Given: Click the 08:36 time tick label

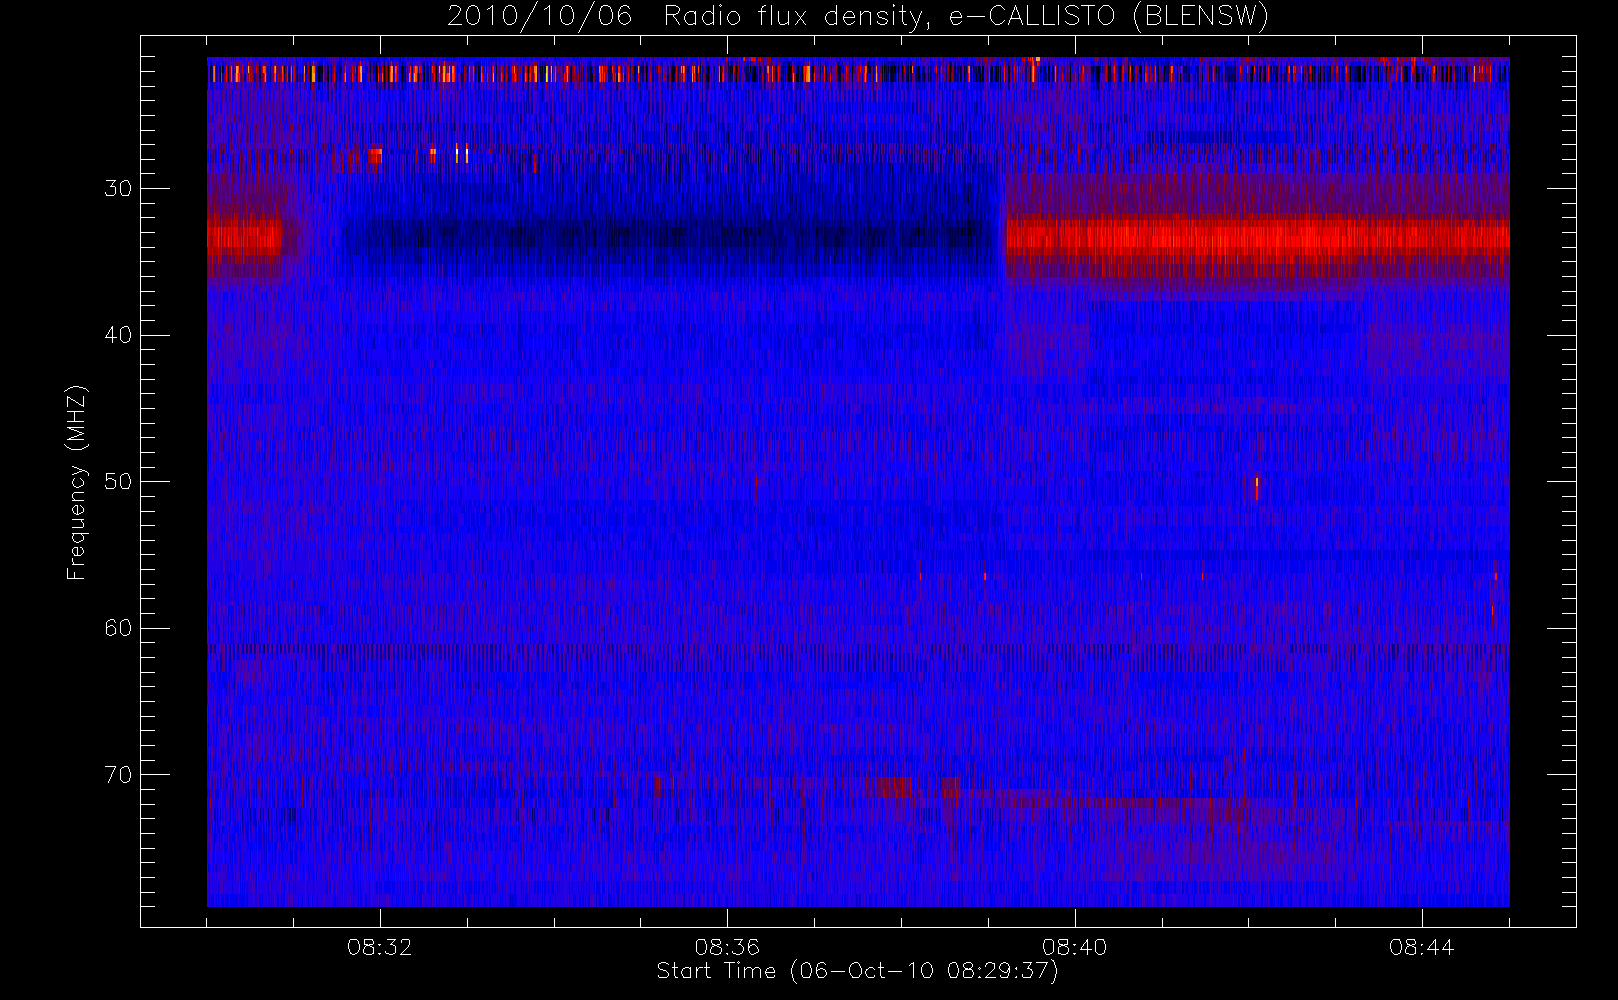Looking at the screenshot, I should pos(727,947).
